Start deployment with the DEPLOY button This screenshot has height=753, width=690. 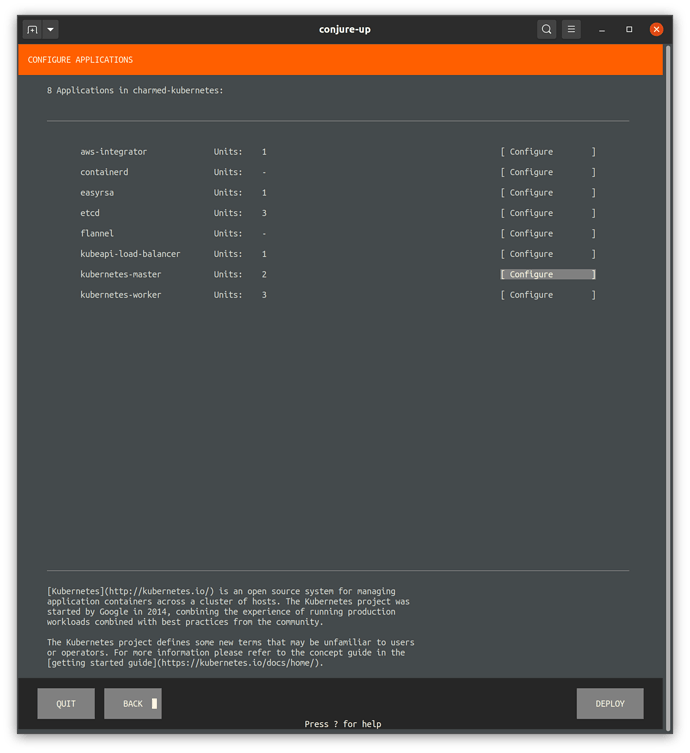click(610, 704)
